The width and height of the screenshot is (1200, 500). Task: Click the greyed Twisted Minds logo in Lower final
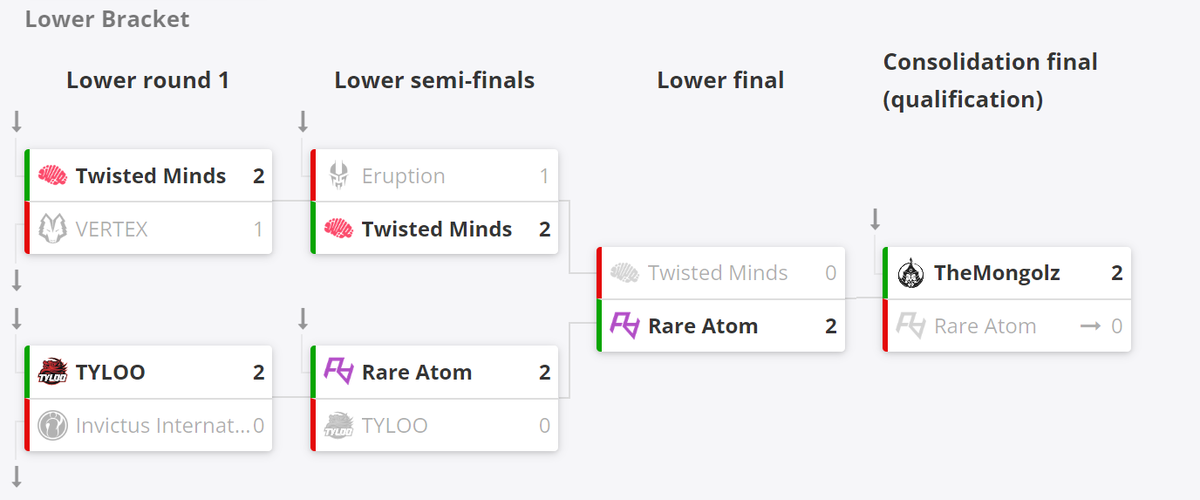click(625, 273)
